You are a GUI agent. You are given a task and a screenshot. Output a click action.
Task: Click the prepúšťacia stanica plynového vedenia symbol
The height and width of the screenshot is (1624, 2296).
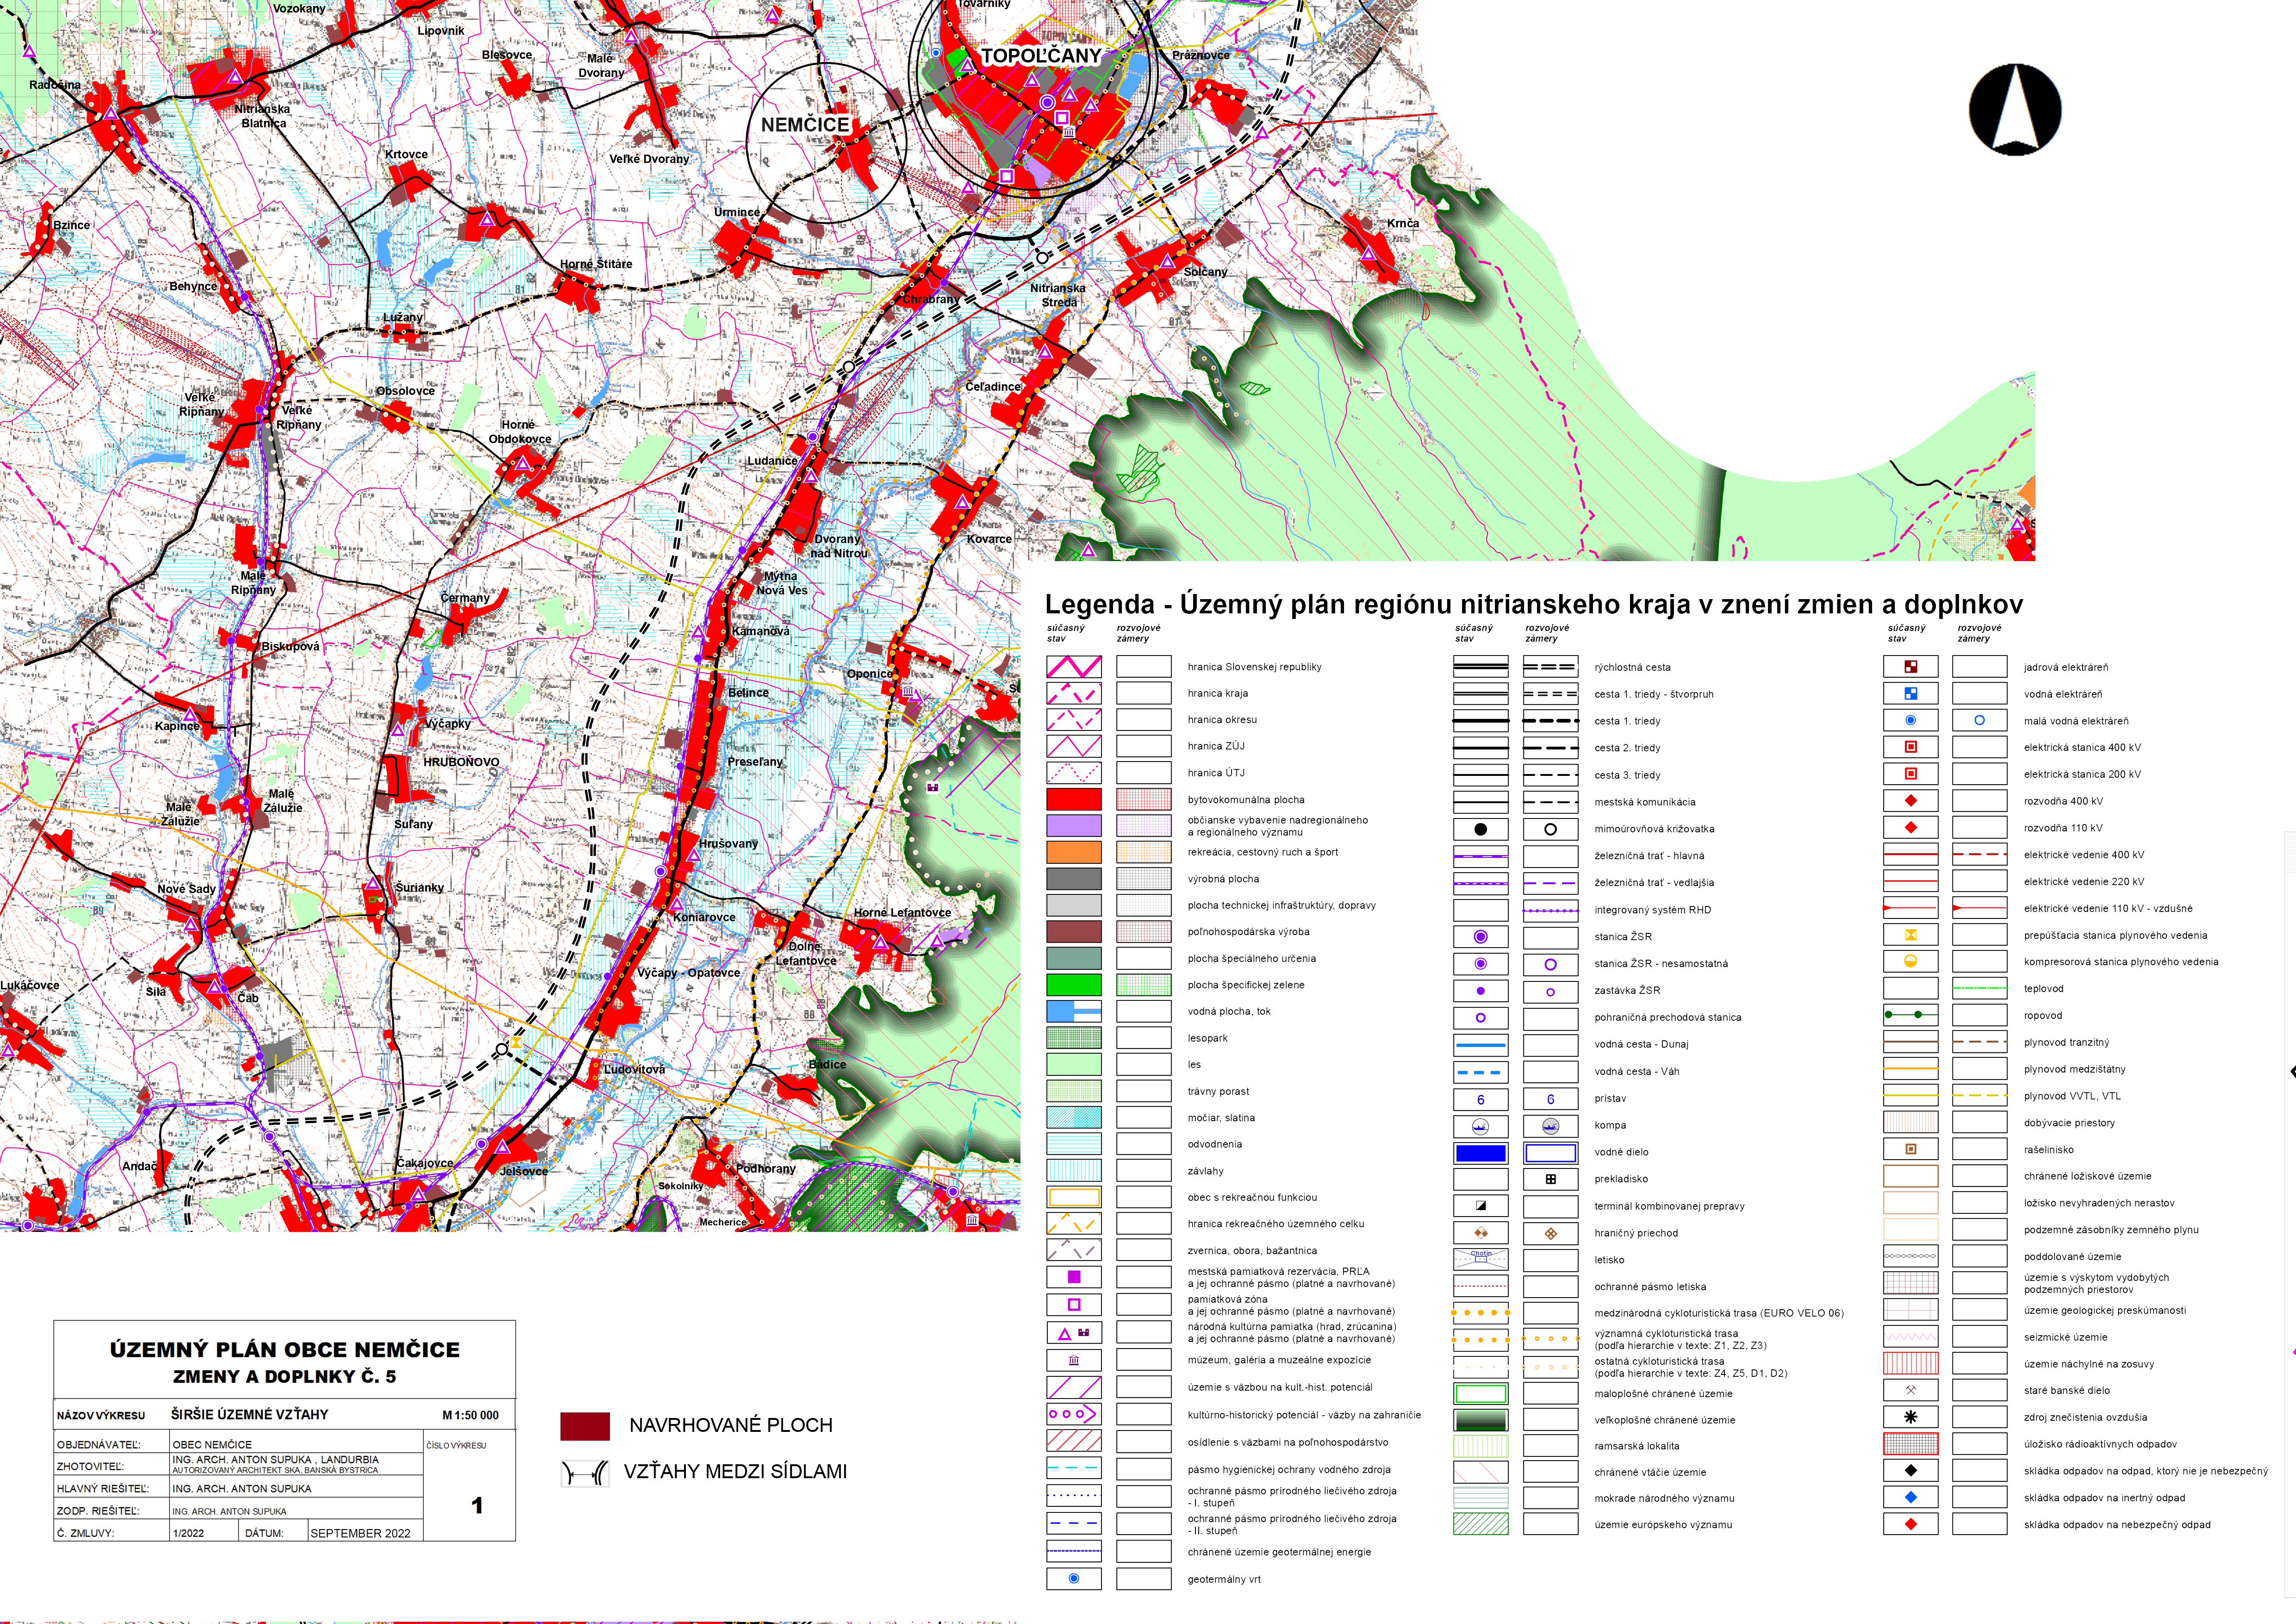1910,935
